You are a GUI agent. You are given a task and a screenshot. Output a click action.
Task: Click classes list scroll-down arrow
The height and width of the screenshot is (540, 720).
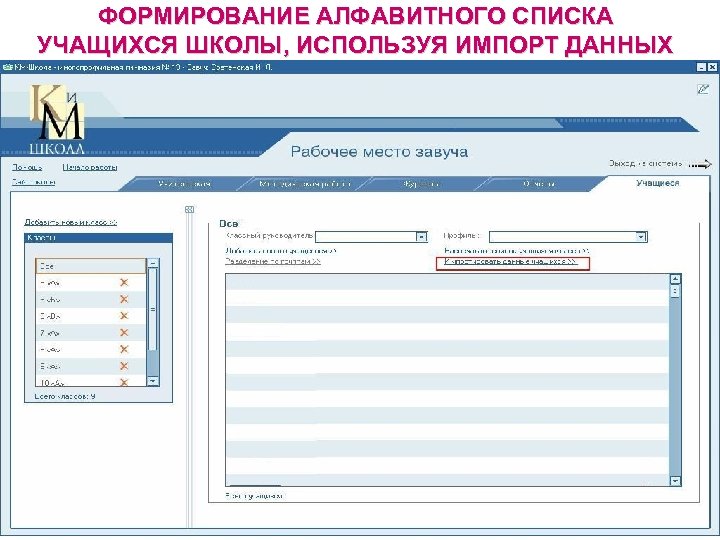153,381
